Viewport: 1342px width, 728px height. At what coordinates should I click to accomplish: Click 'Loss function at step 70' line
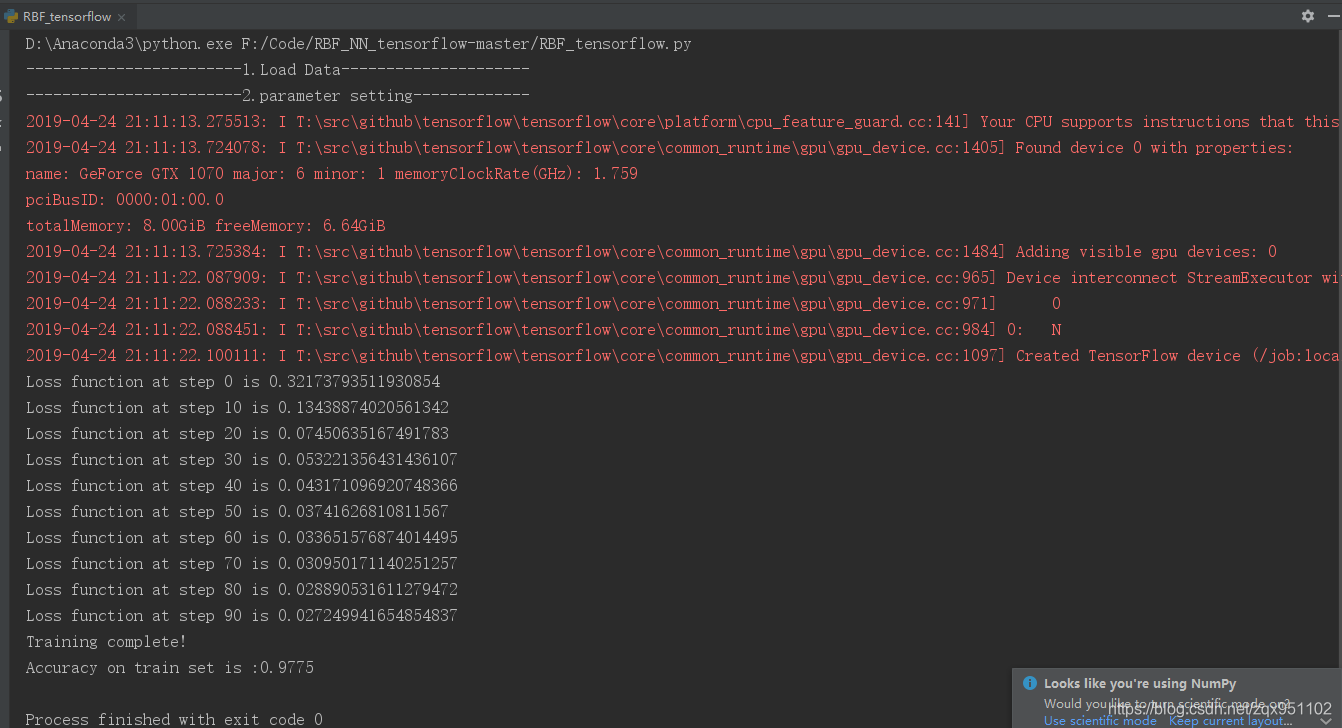[x=241, y=564]
